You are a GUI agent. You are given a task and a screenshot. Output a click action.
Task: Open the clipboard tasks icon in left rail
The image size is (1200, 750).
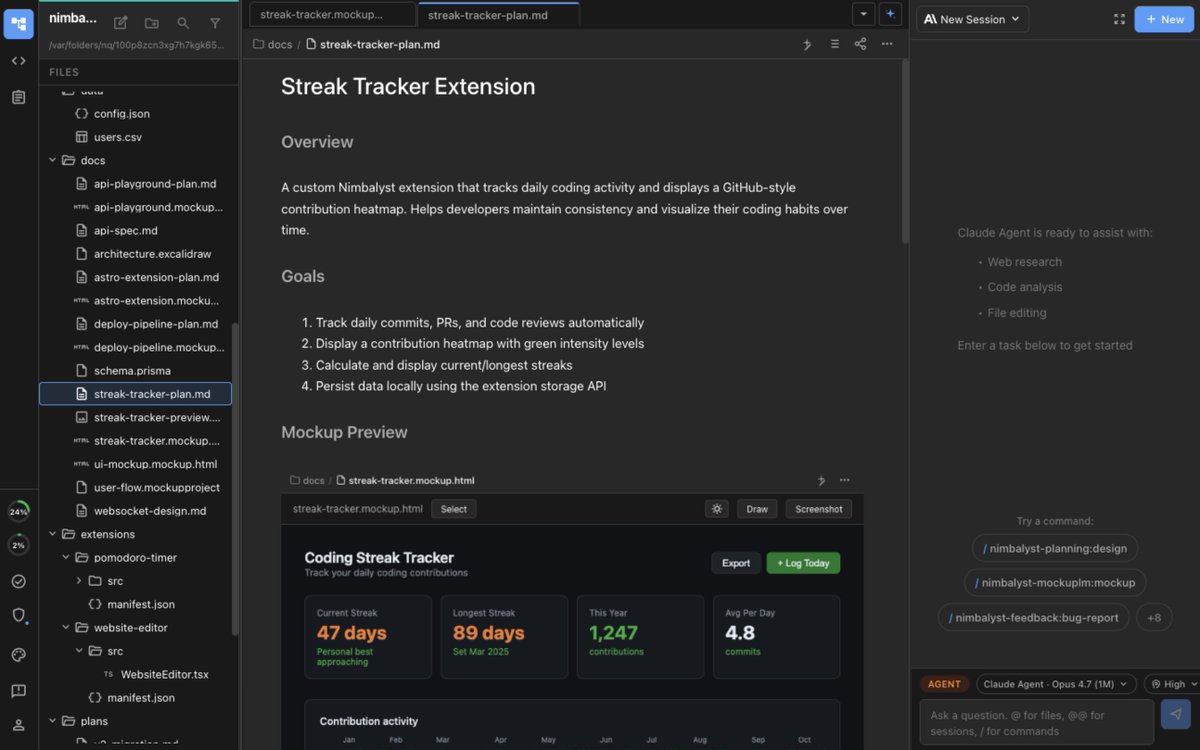[x=18, y=97]
